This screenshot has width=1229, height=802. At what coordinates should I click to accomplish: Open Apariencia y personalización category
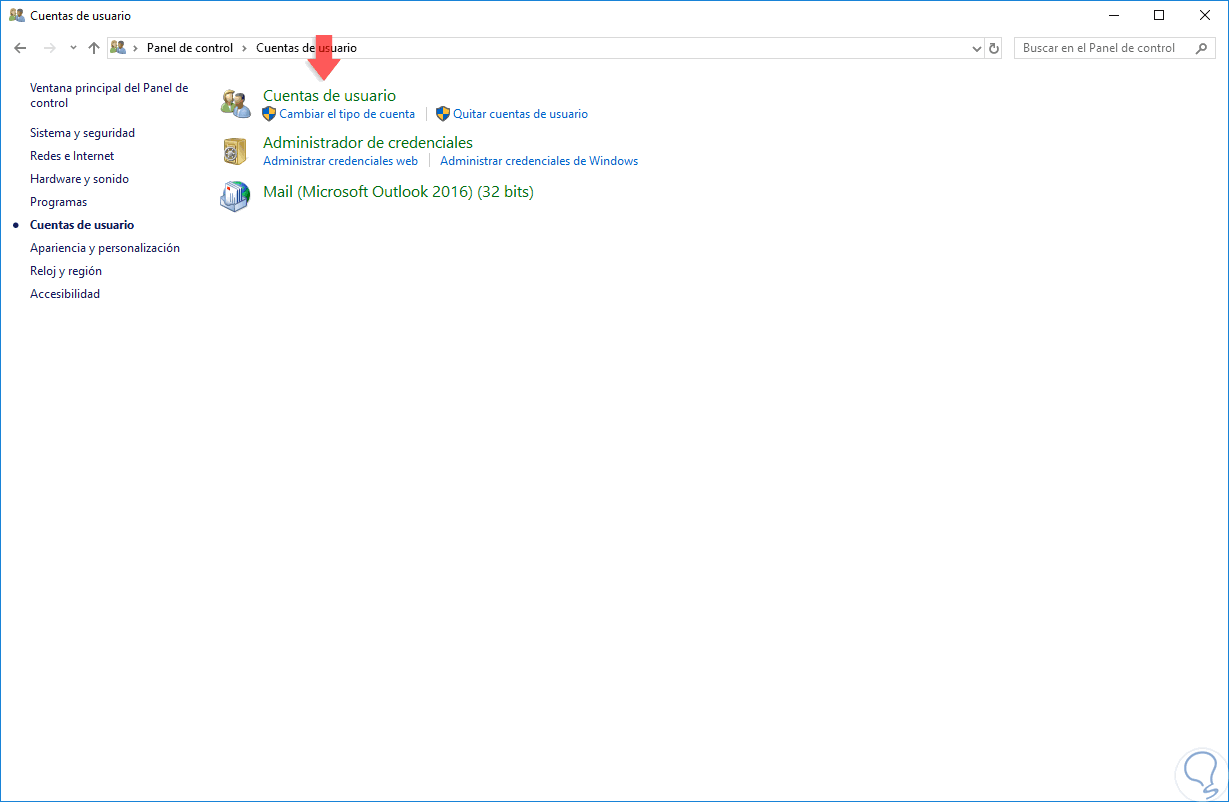coord(105,248)
